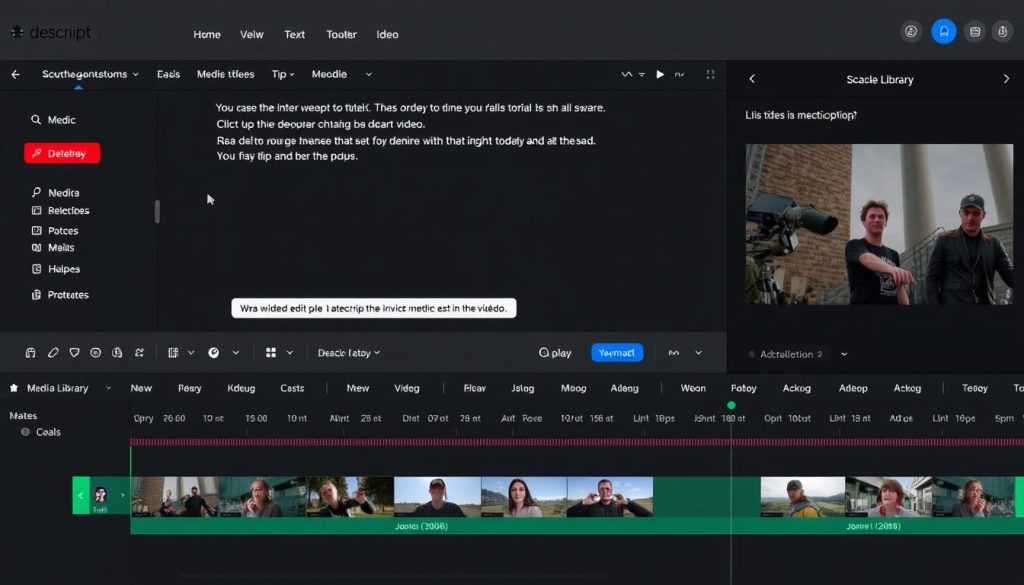Screen dimensions: 1024x585
Task: Switch to the Casts tab in the media strip
Action: click(293, 387)
